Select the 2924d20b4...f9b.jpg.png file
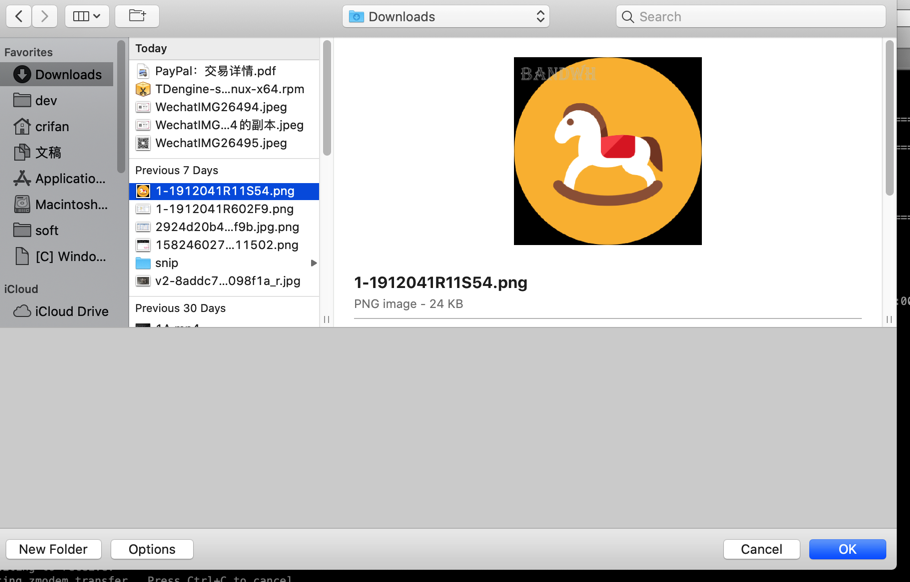 point(224,227)
